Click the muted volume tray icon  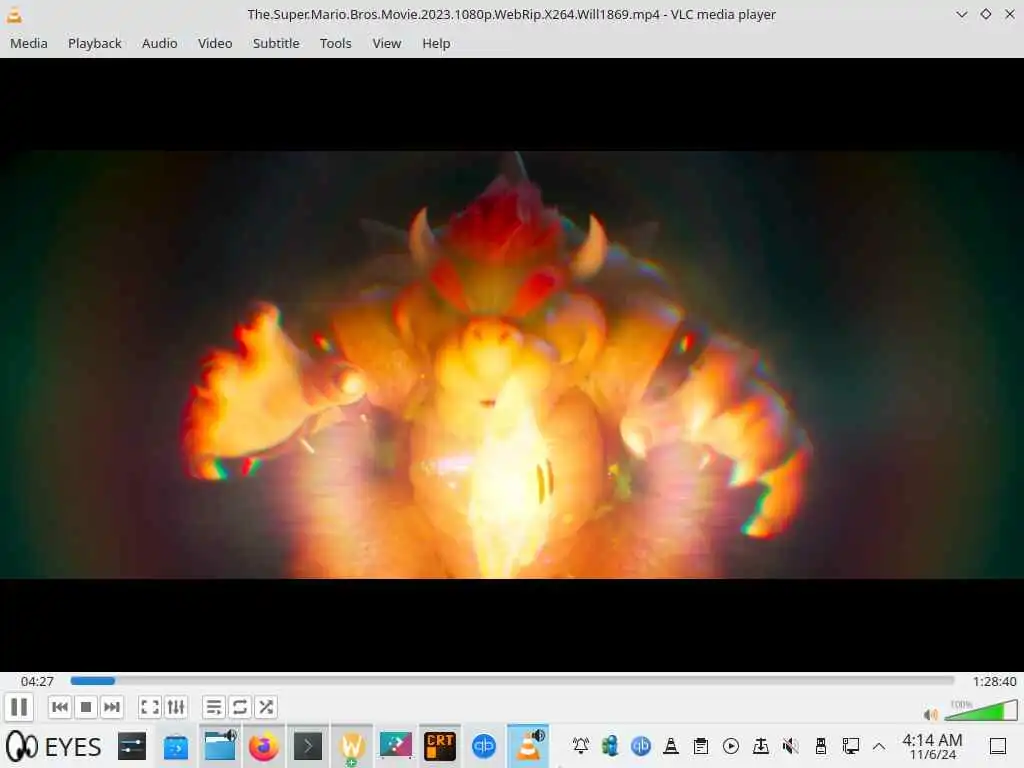coord(791,746)
